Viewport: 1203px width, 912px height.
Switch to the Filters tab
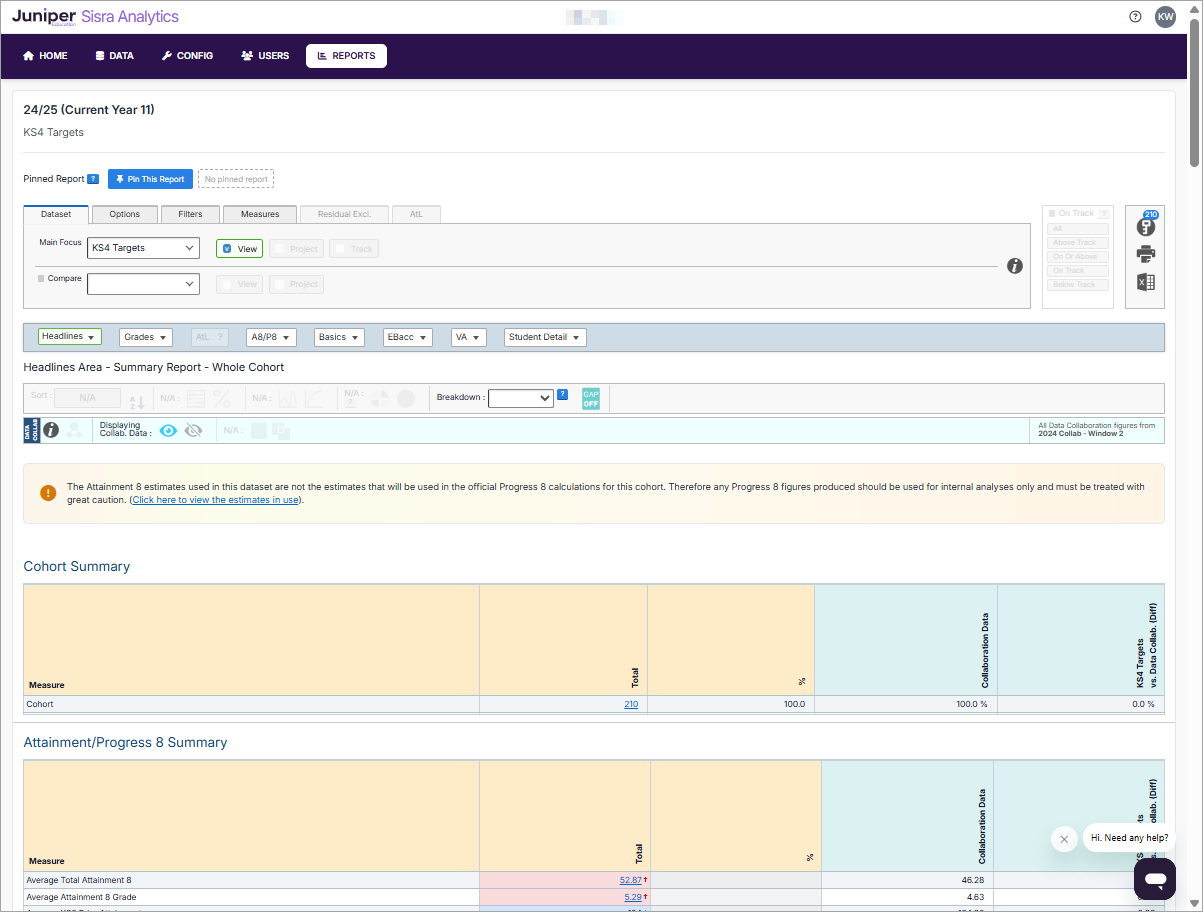[x=190, y=214]
